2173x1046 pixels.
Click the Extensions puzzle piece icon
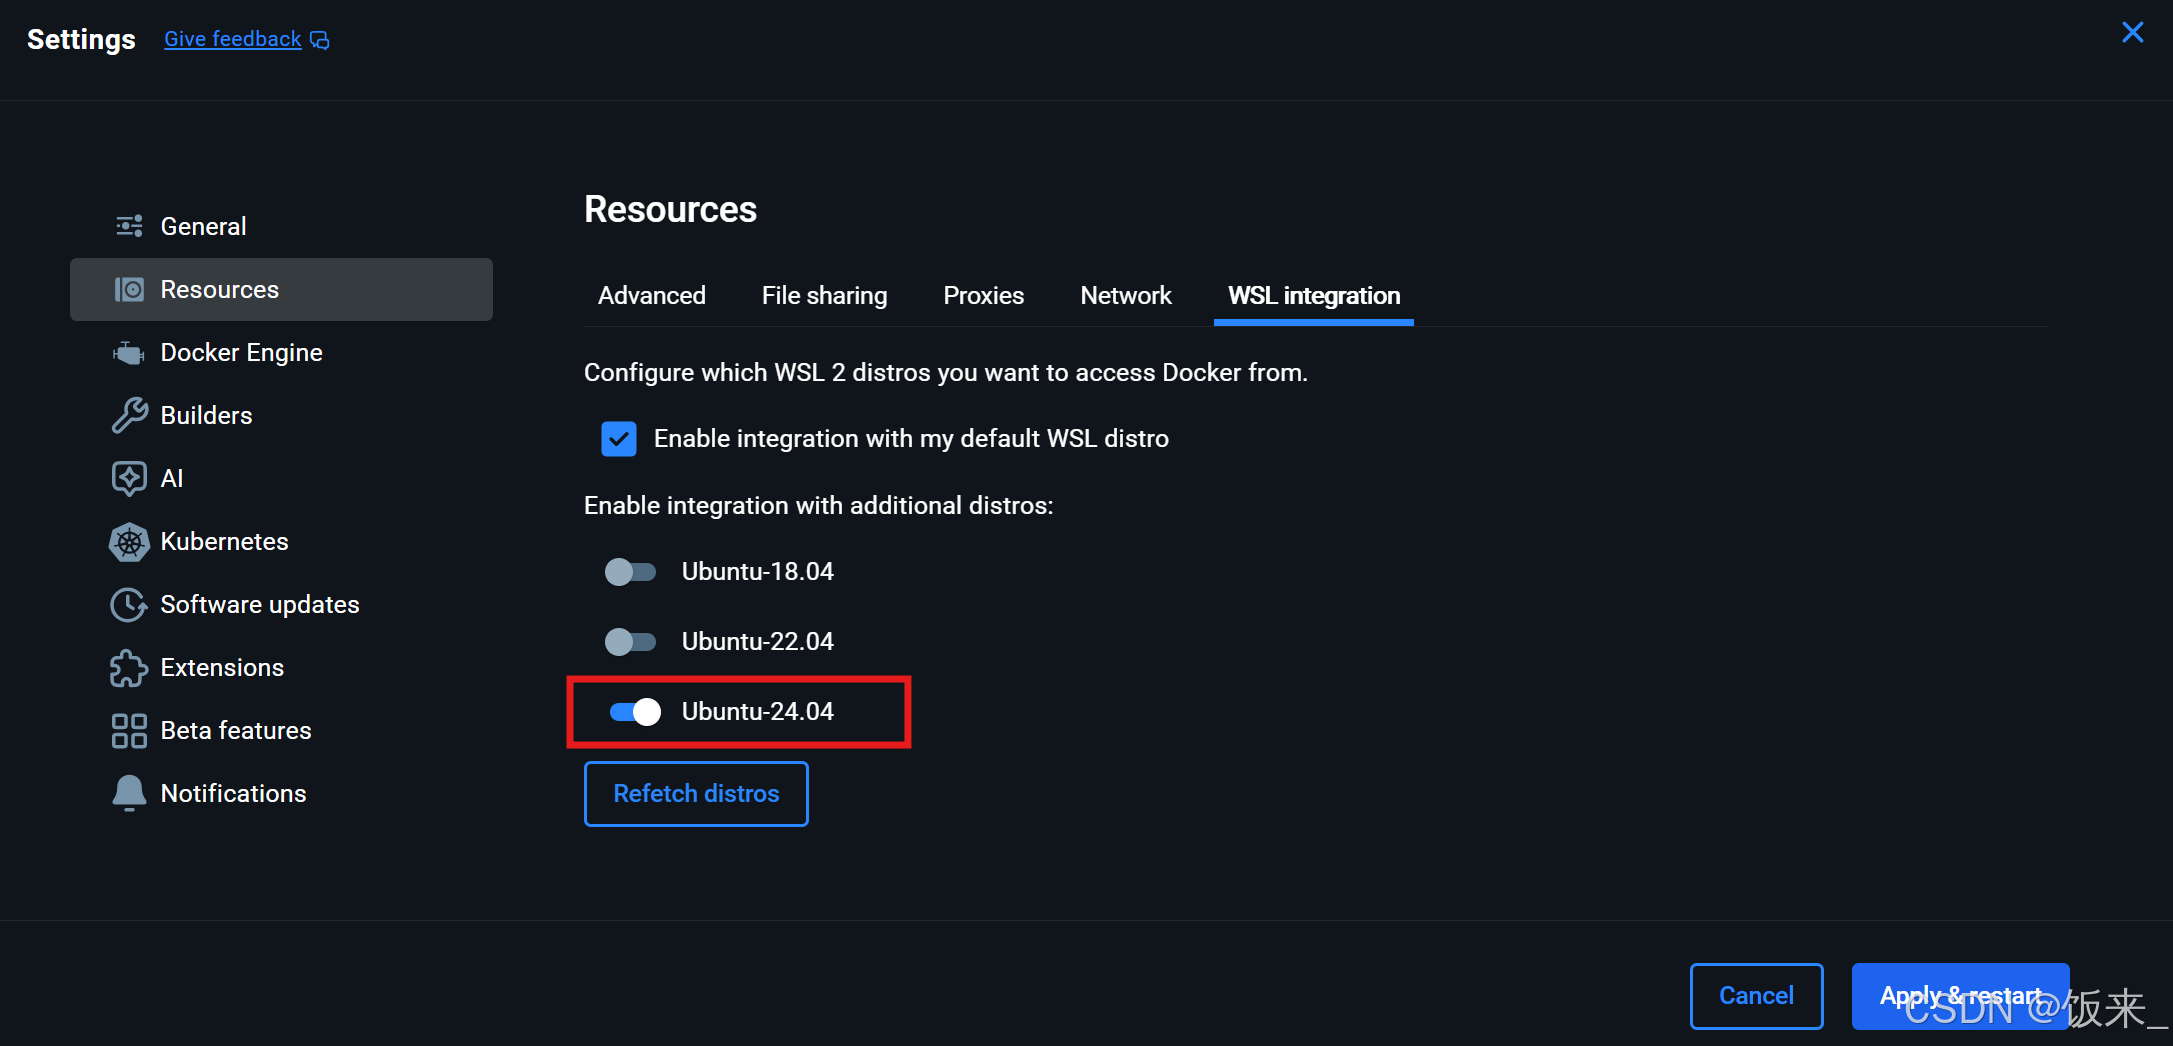click(x=129, y=667)
